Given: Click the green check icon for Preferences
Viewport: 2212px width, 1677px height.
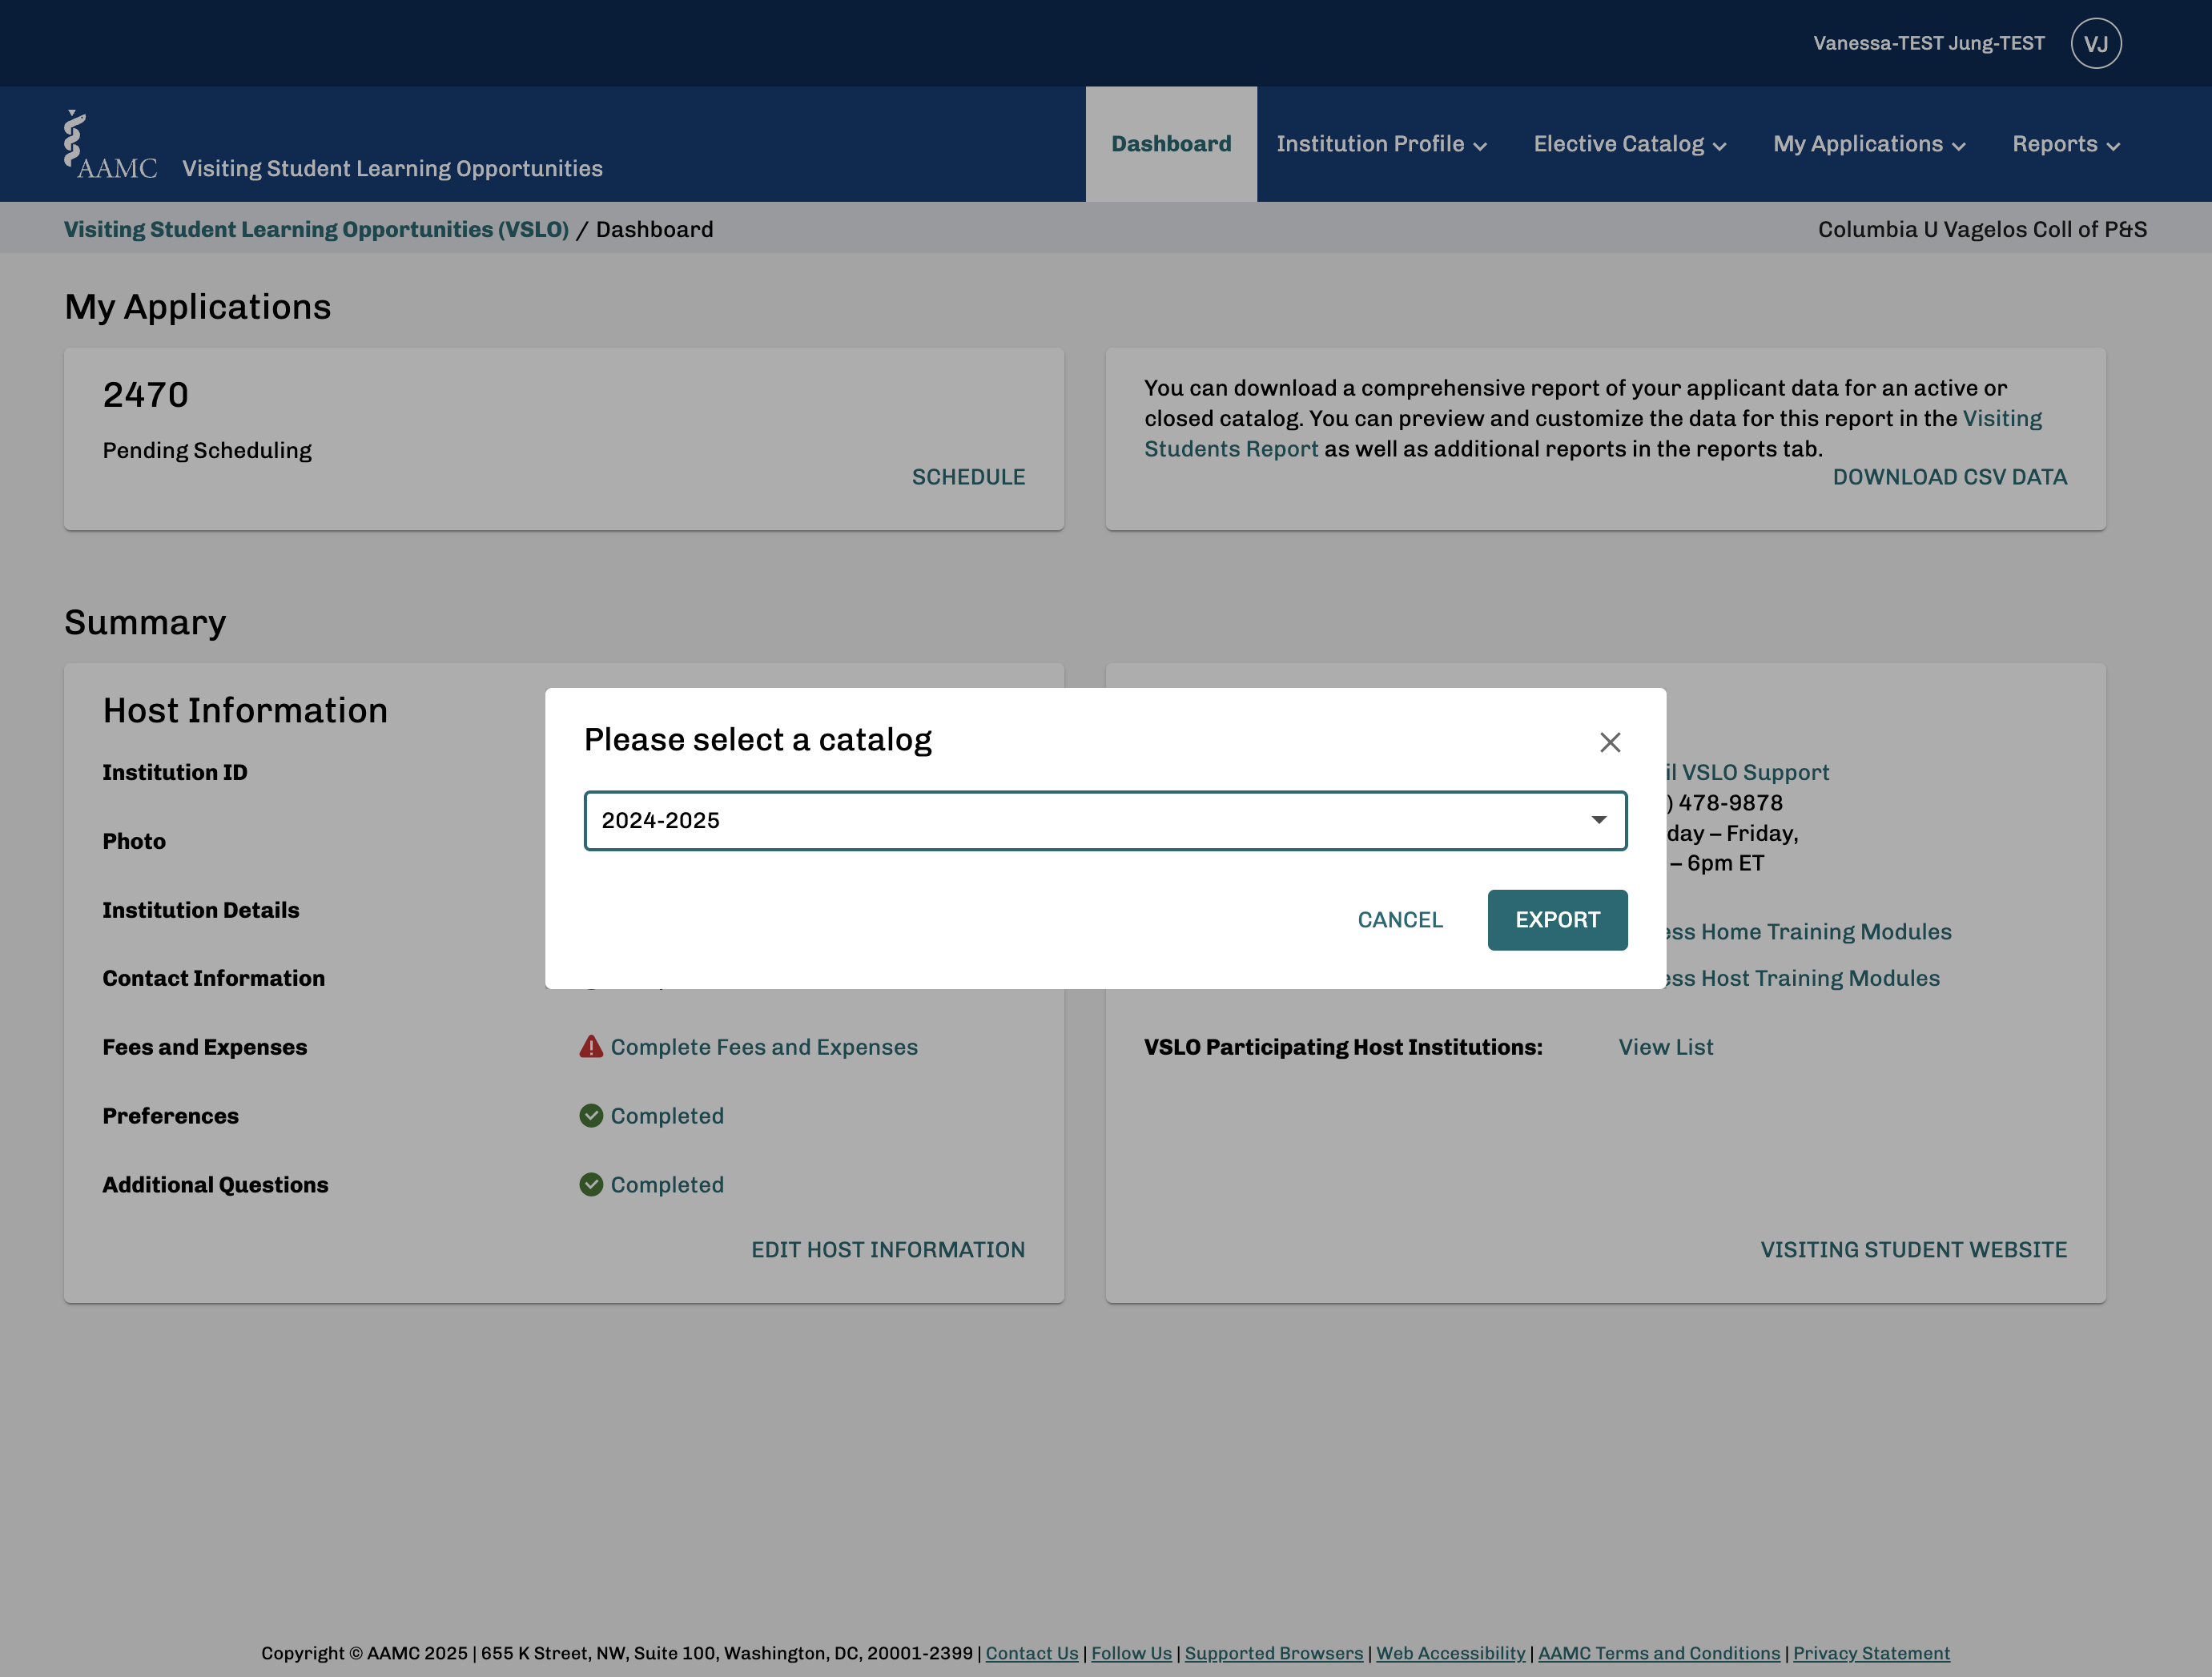Looking at the screenshot, I should (591, 1116).
